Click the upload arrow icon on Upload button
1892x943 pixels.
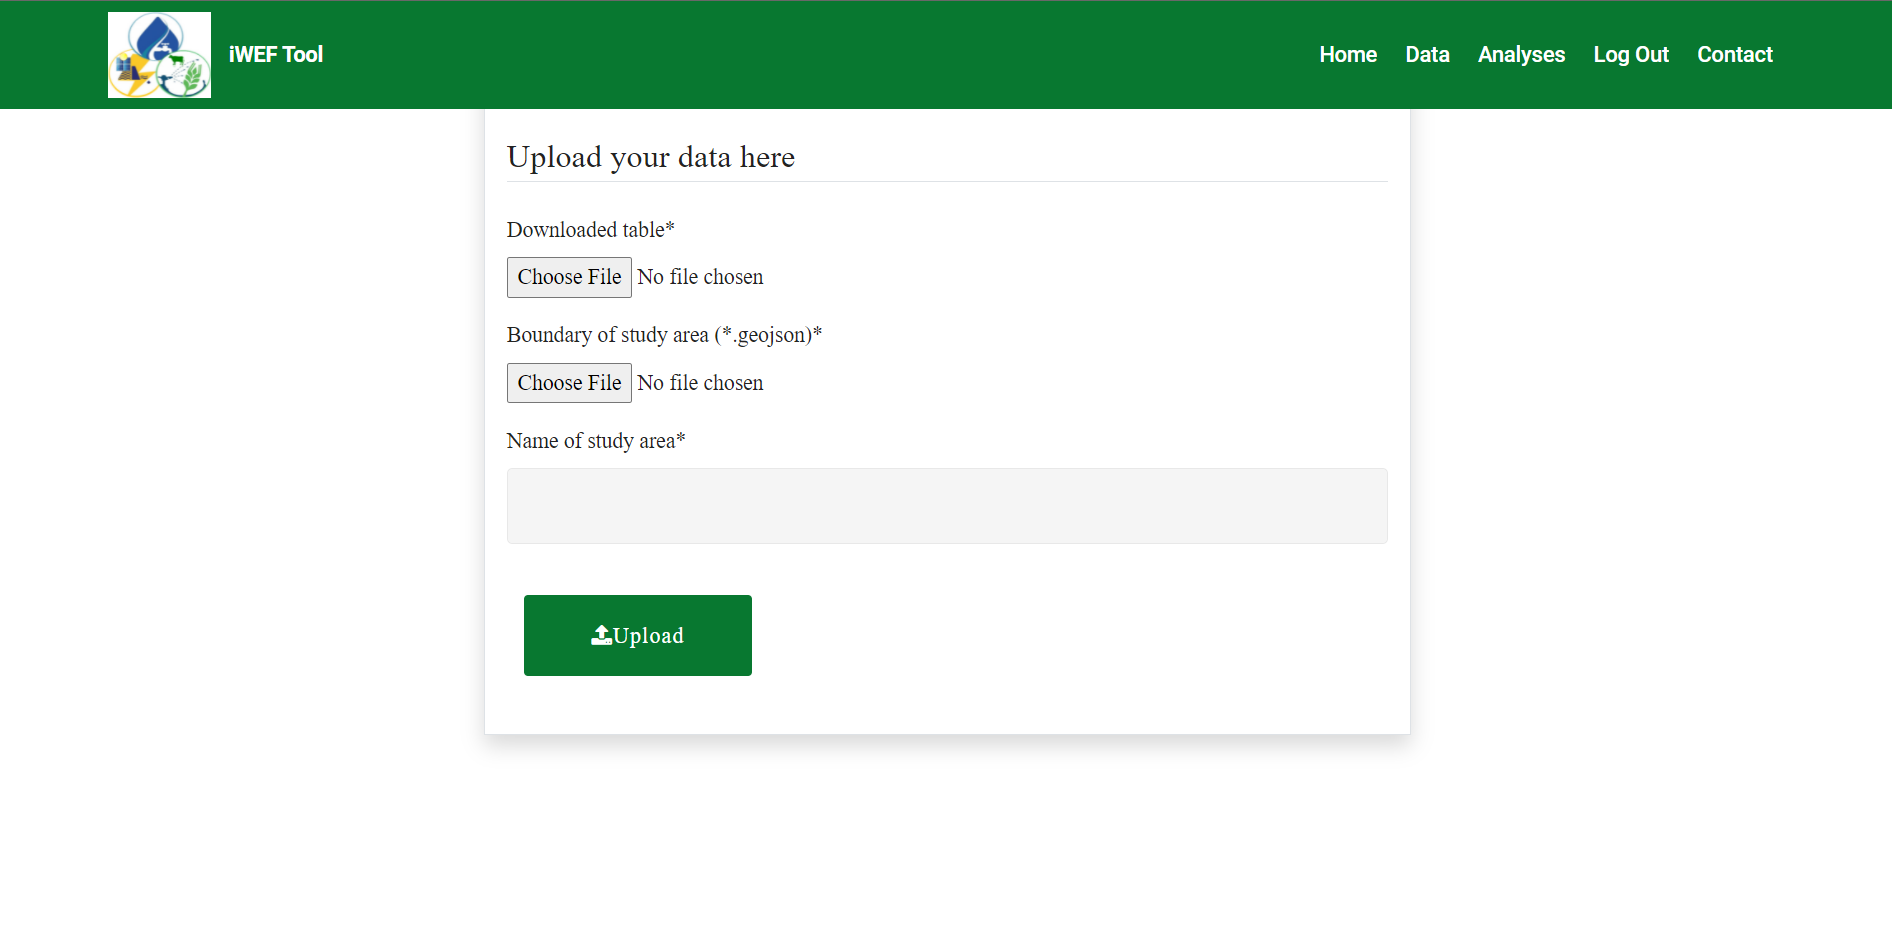coord(600,633)
